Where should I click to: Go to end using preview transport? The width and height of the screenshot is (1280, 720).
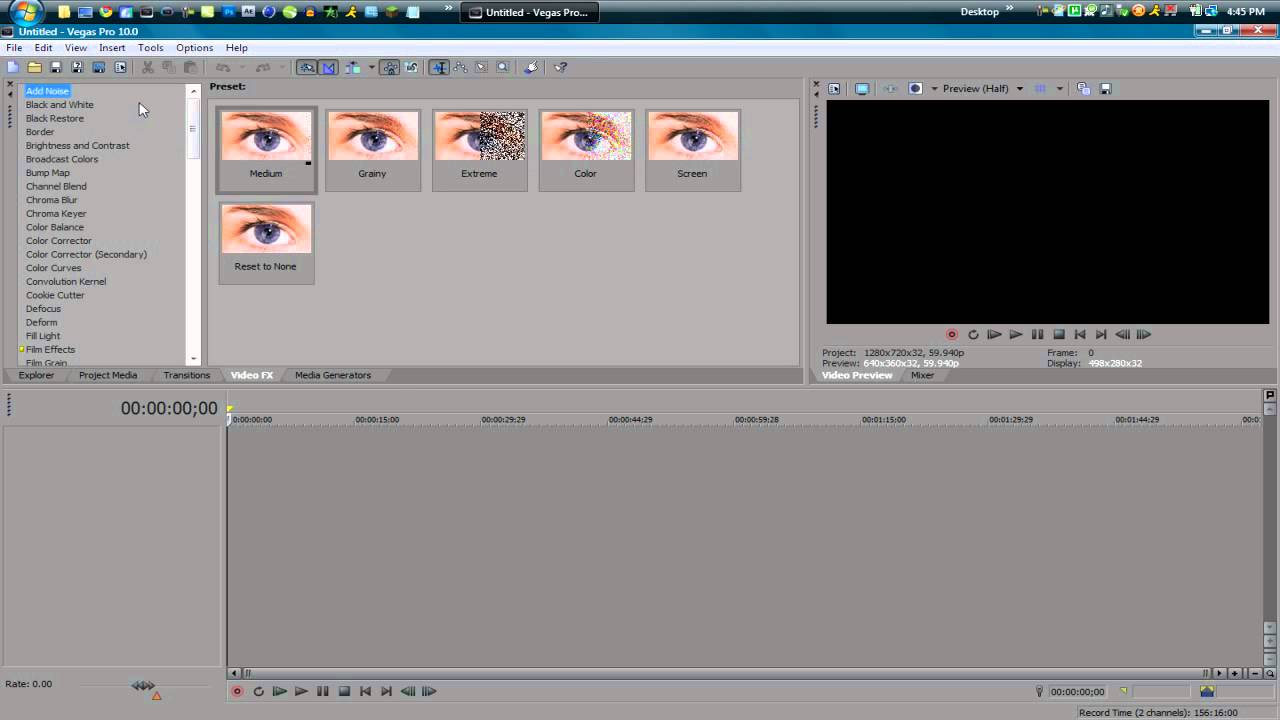[1101, 334]
